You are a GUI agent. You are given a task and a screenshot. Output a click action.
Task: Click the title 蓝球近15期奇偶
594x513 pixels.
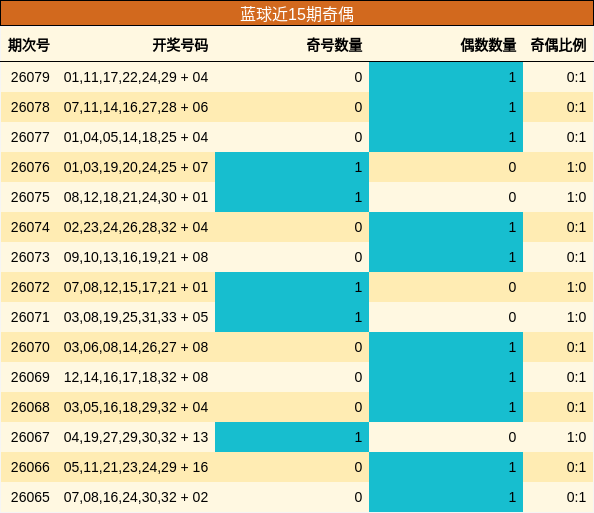[297, 14]
